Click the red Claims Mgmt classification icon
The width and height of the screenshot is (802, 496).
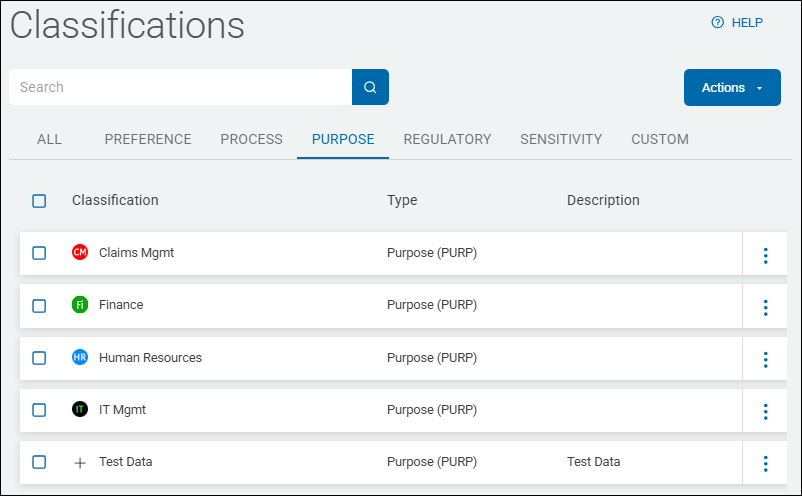[x=80, y=253]
